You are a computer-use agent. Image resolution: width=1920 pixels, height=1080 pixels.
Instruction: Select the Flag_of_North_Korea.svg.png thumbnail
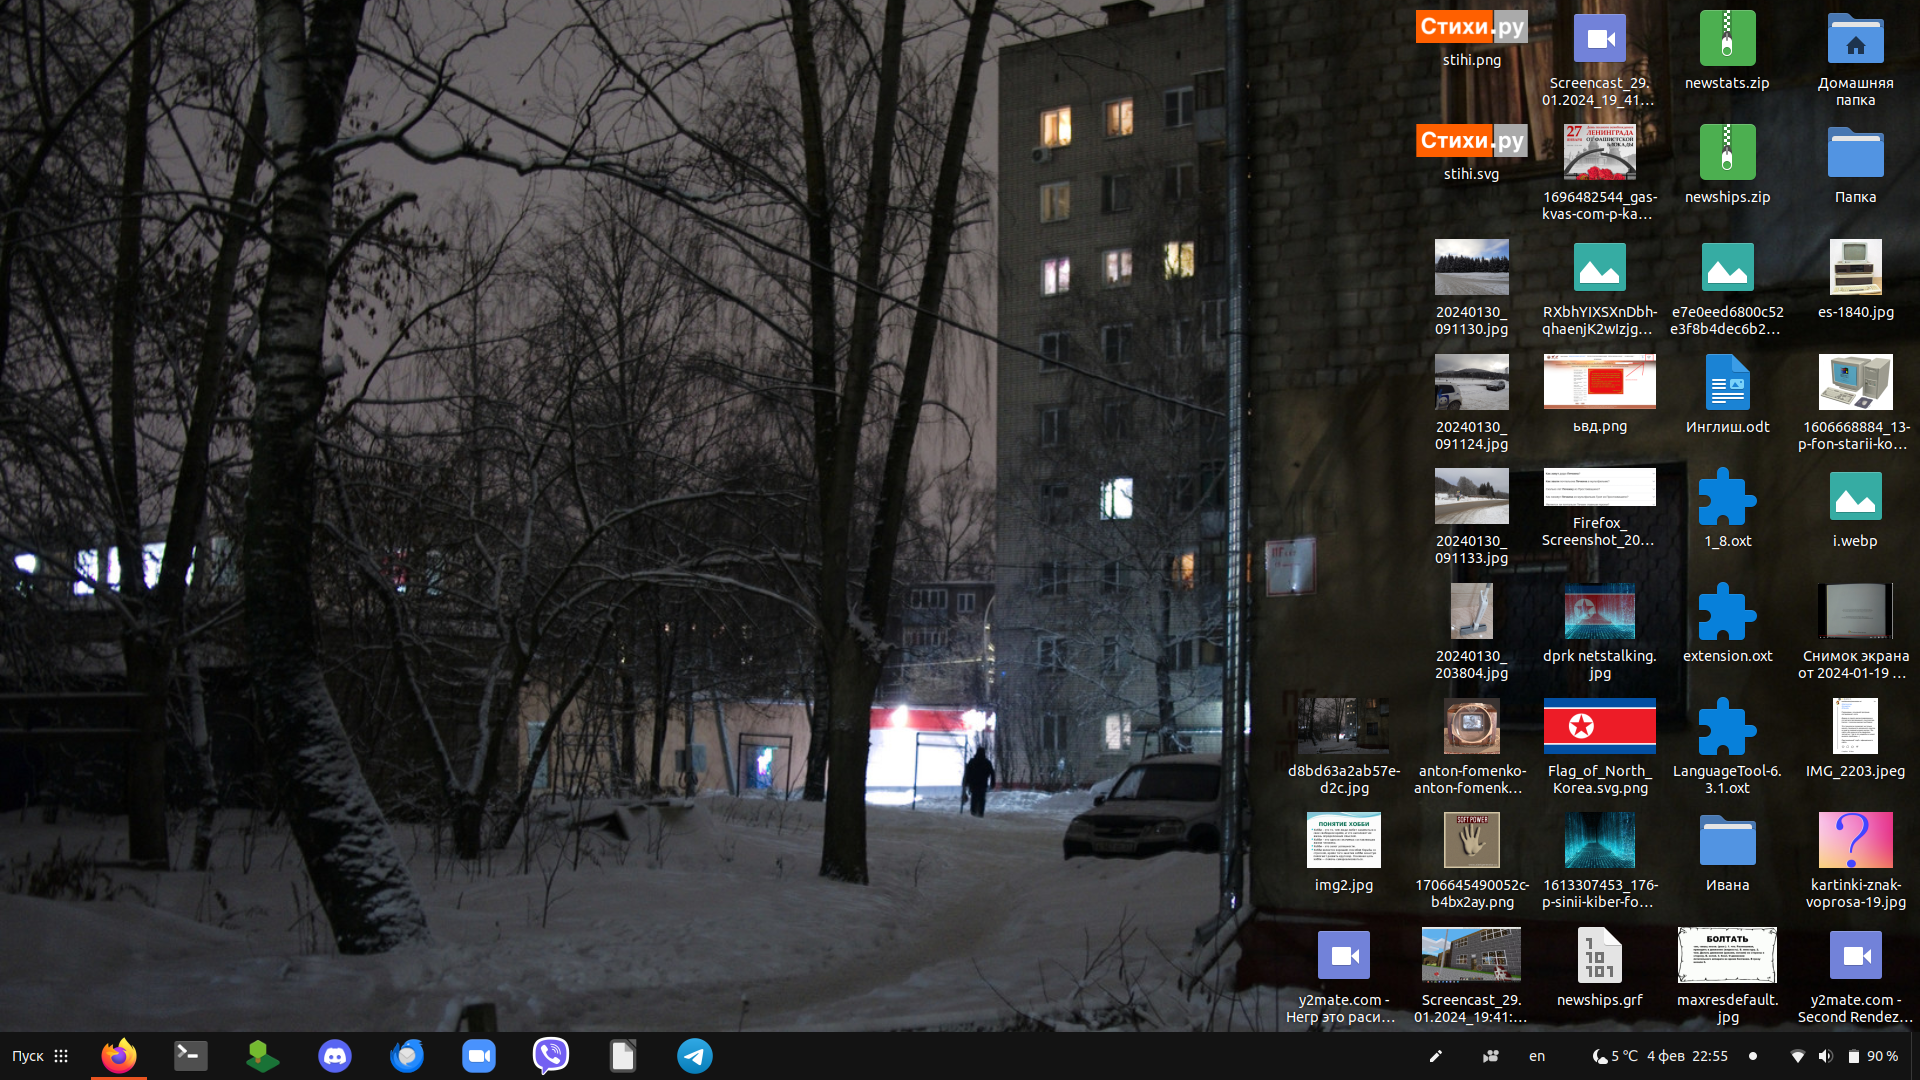coord(1599,727)
